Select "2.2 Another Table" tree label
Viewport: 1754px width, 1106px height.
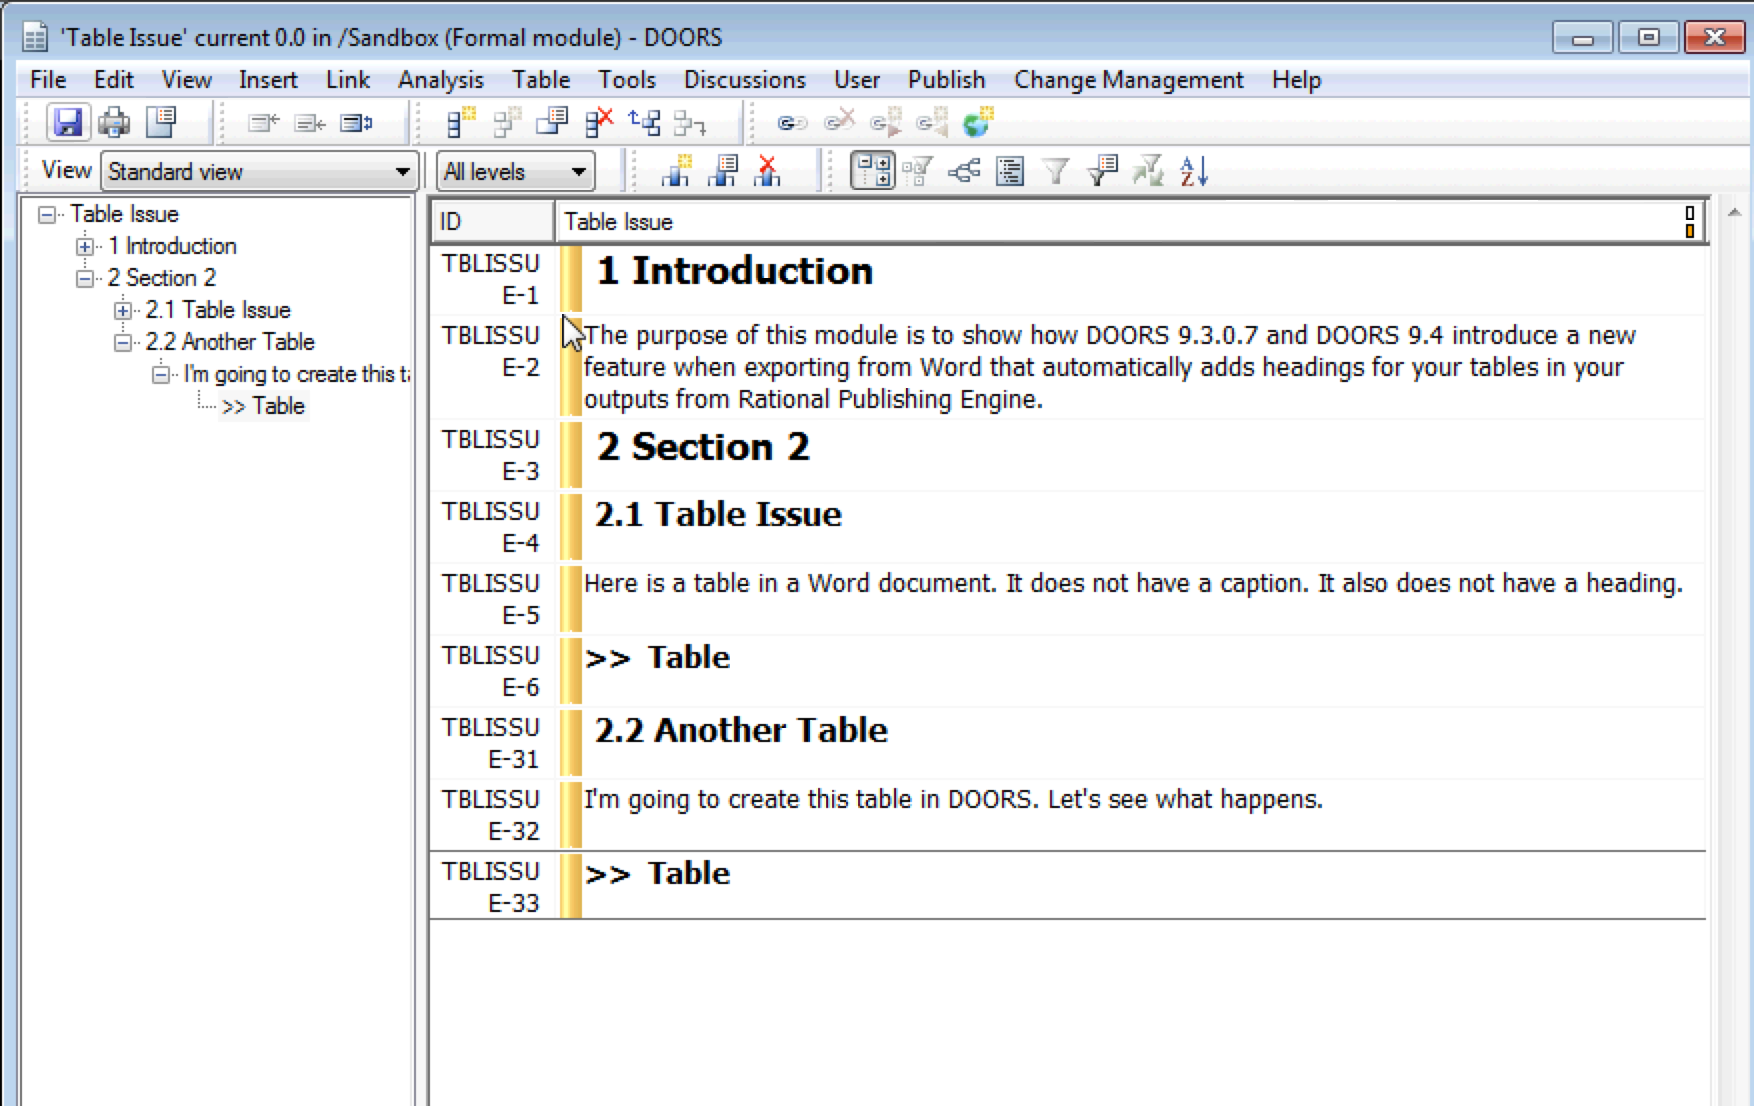230,342
